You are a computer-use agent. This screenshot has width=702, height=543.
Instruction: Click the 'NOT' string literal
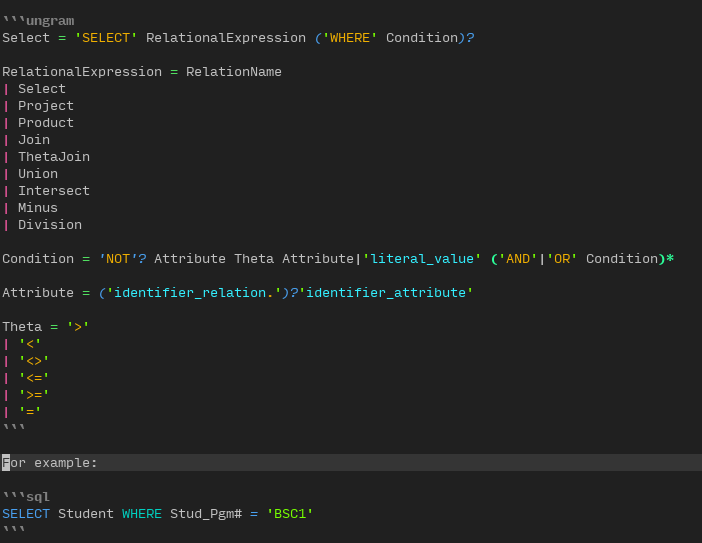[x=118, y=259]
